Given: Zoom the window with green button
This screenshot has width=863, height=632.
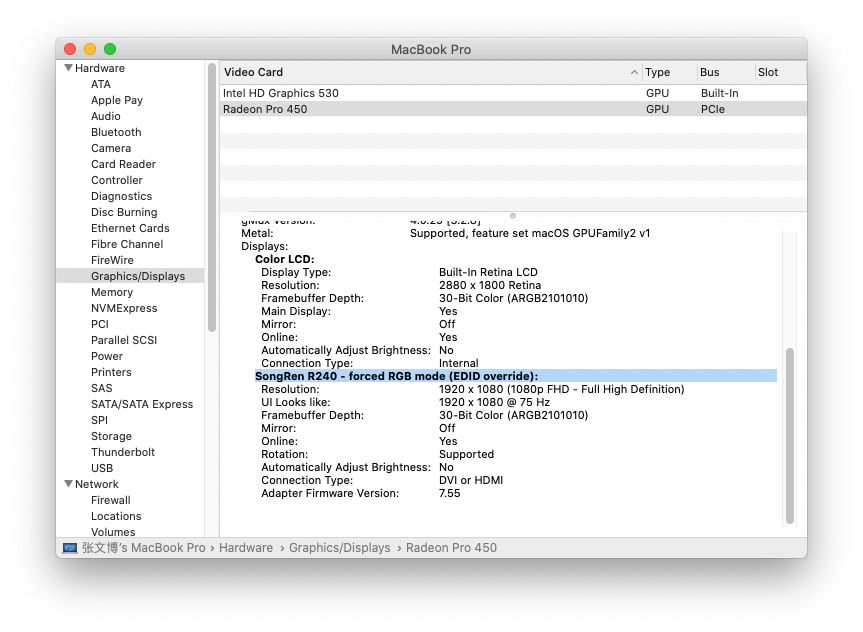Looking at the screenshot, I should point(110,49).
